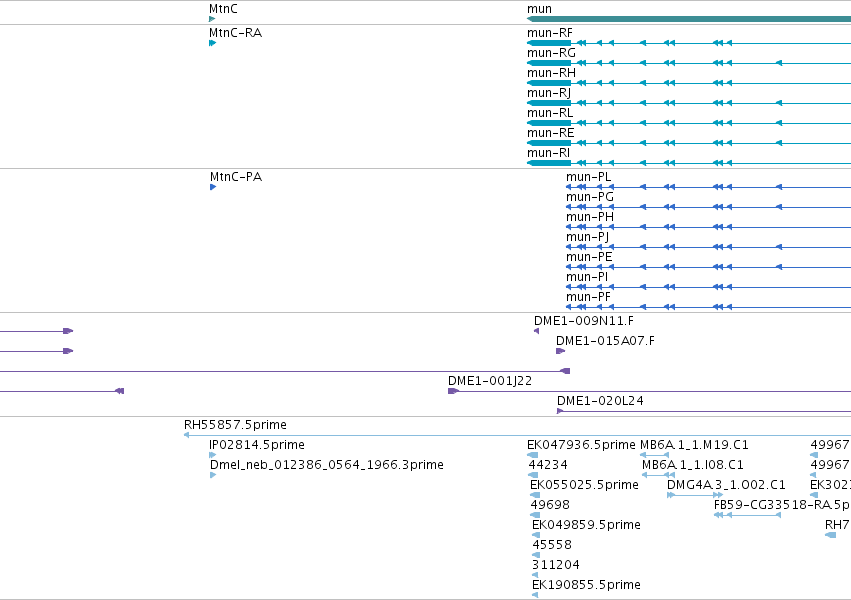The width and height of the screenshot is (851, 600).
Task: Click the mun-RI transcript label
Action: 549,153
